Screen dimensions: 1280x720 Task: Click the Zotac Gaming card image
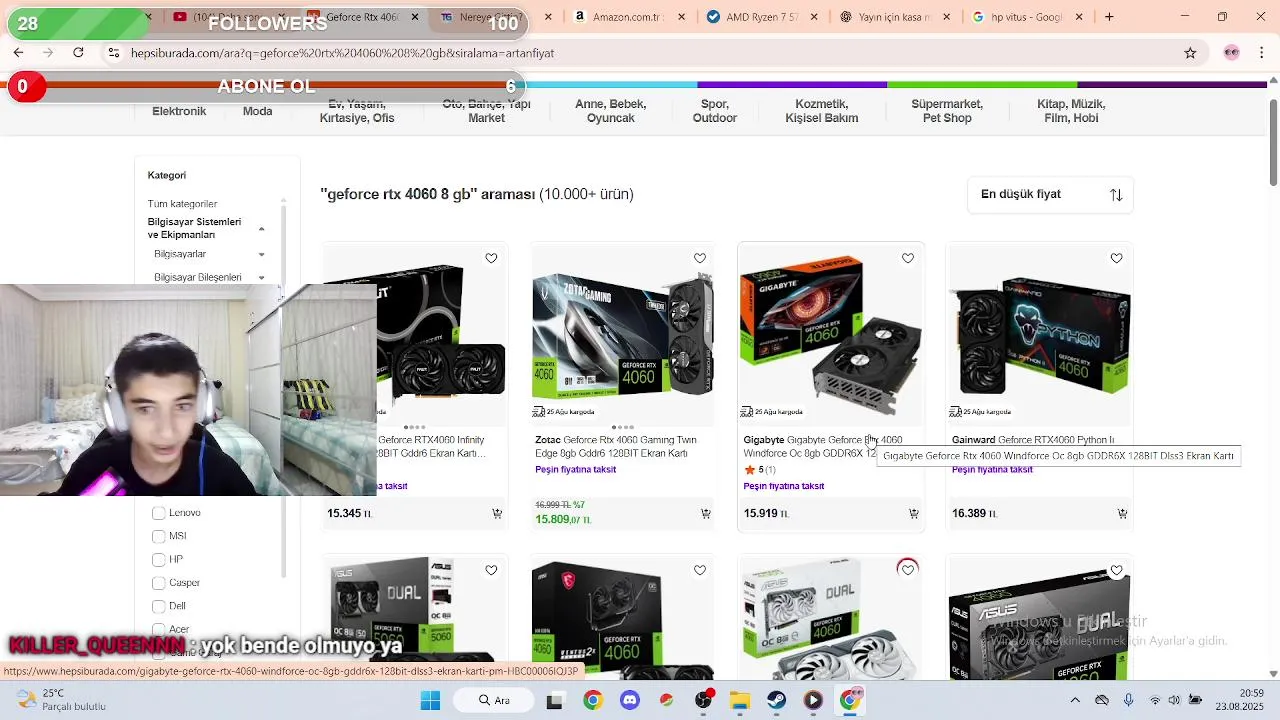[622, 335]
